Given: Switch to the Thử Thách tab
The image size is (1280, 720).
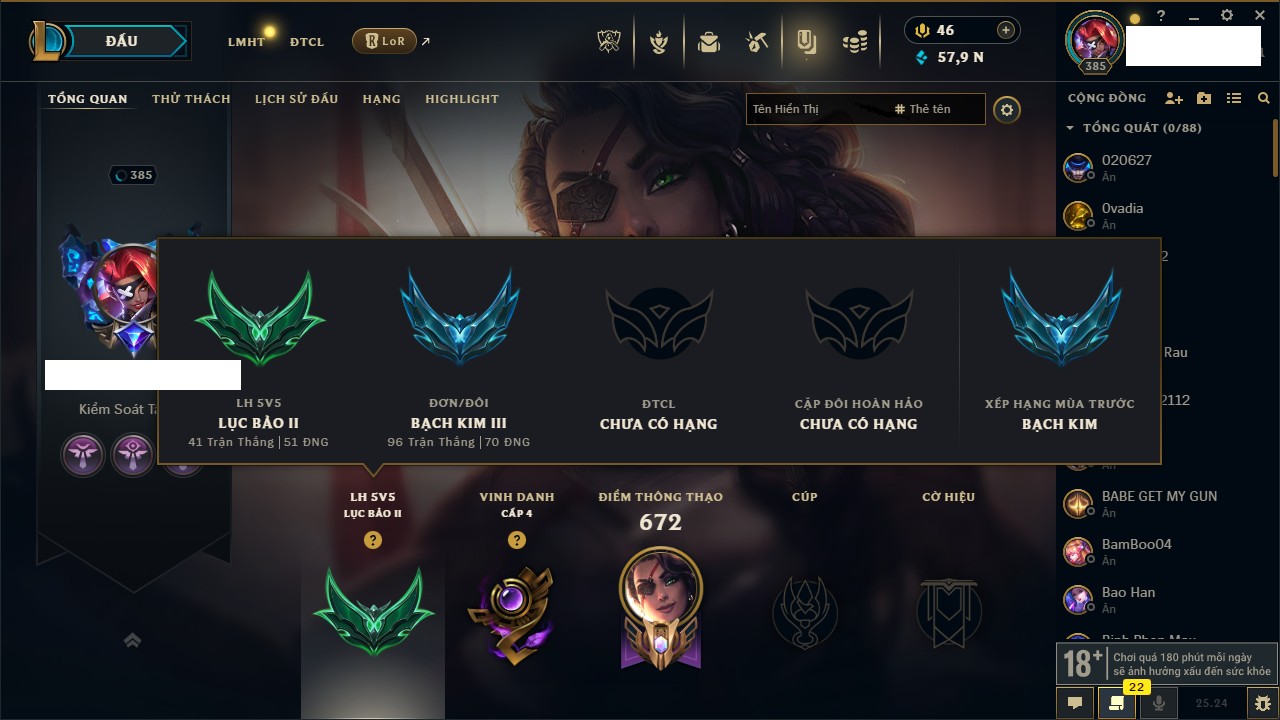Looking at the screenshot, I should point(191,99).
